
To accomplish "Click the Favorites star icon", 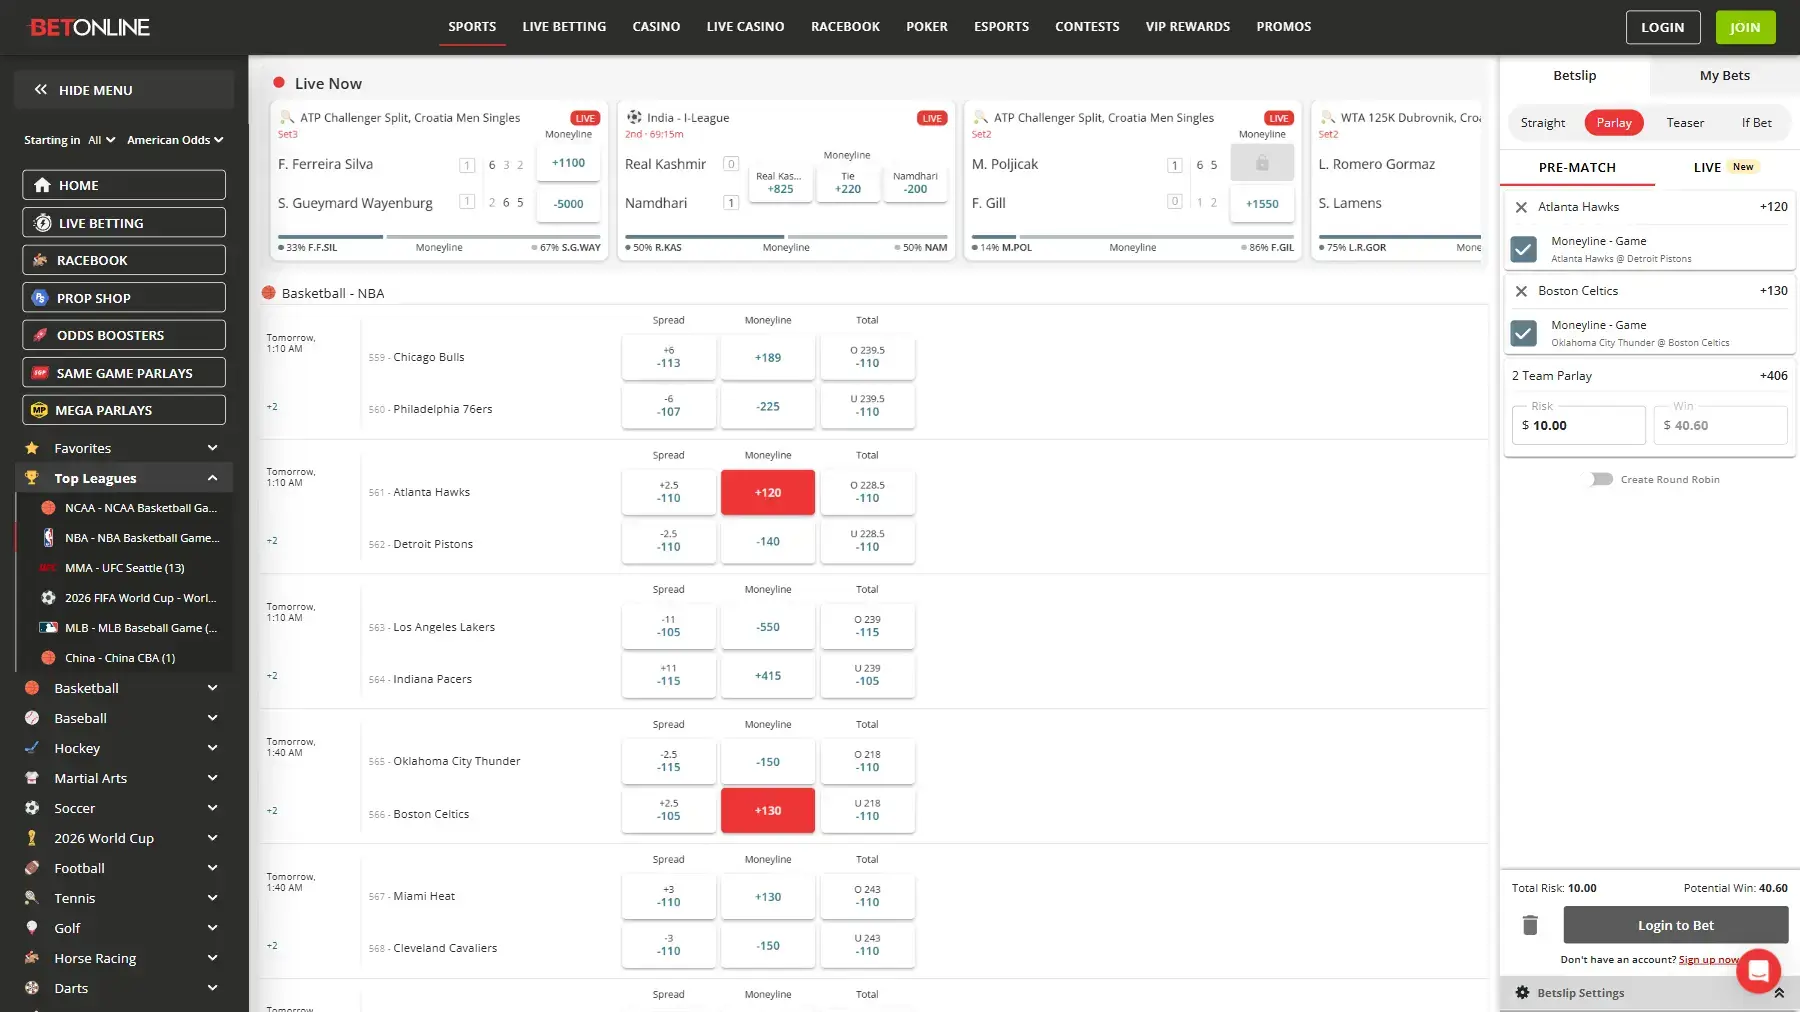I will 32,448.
